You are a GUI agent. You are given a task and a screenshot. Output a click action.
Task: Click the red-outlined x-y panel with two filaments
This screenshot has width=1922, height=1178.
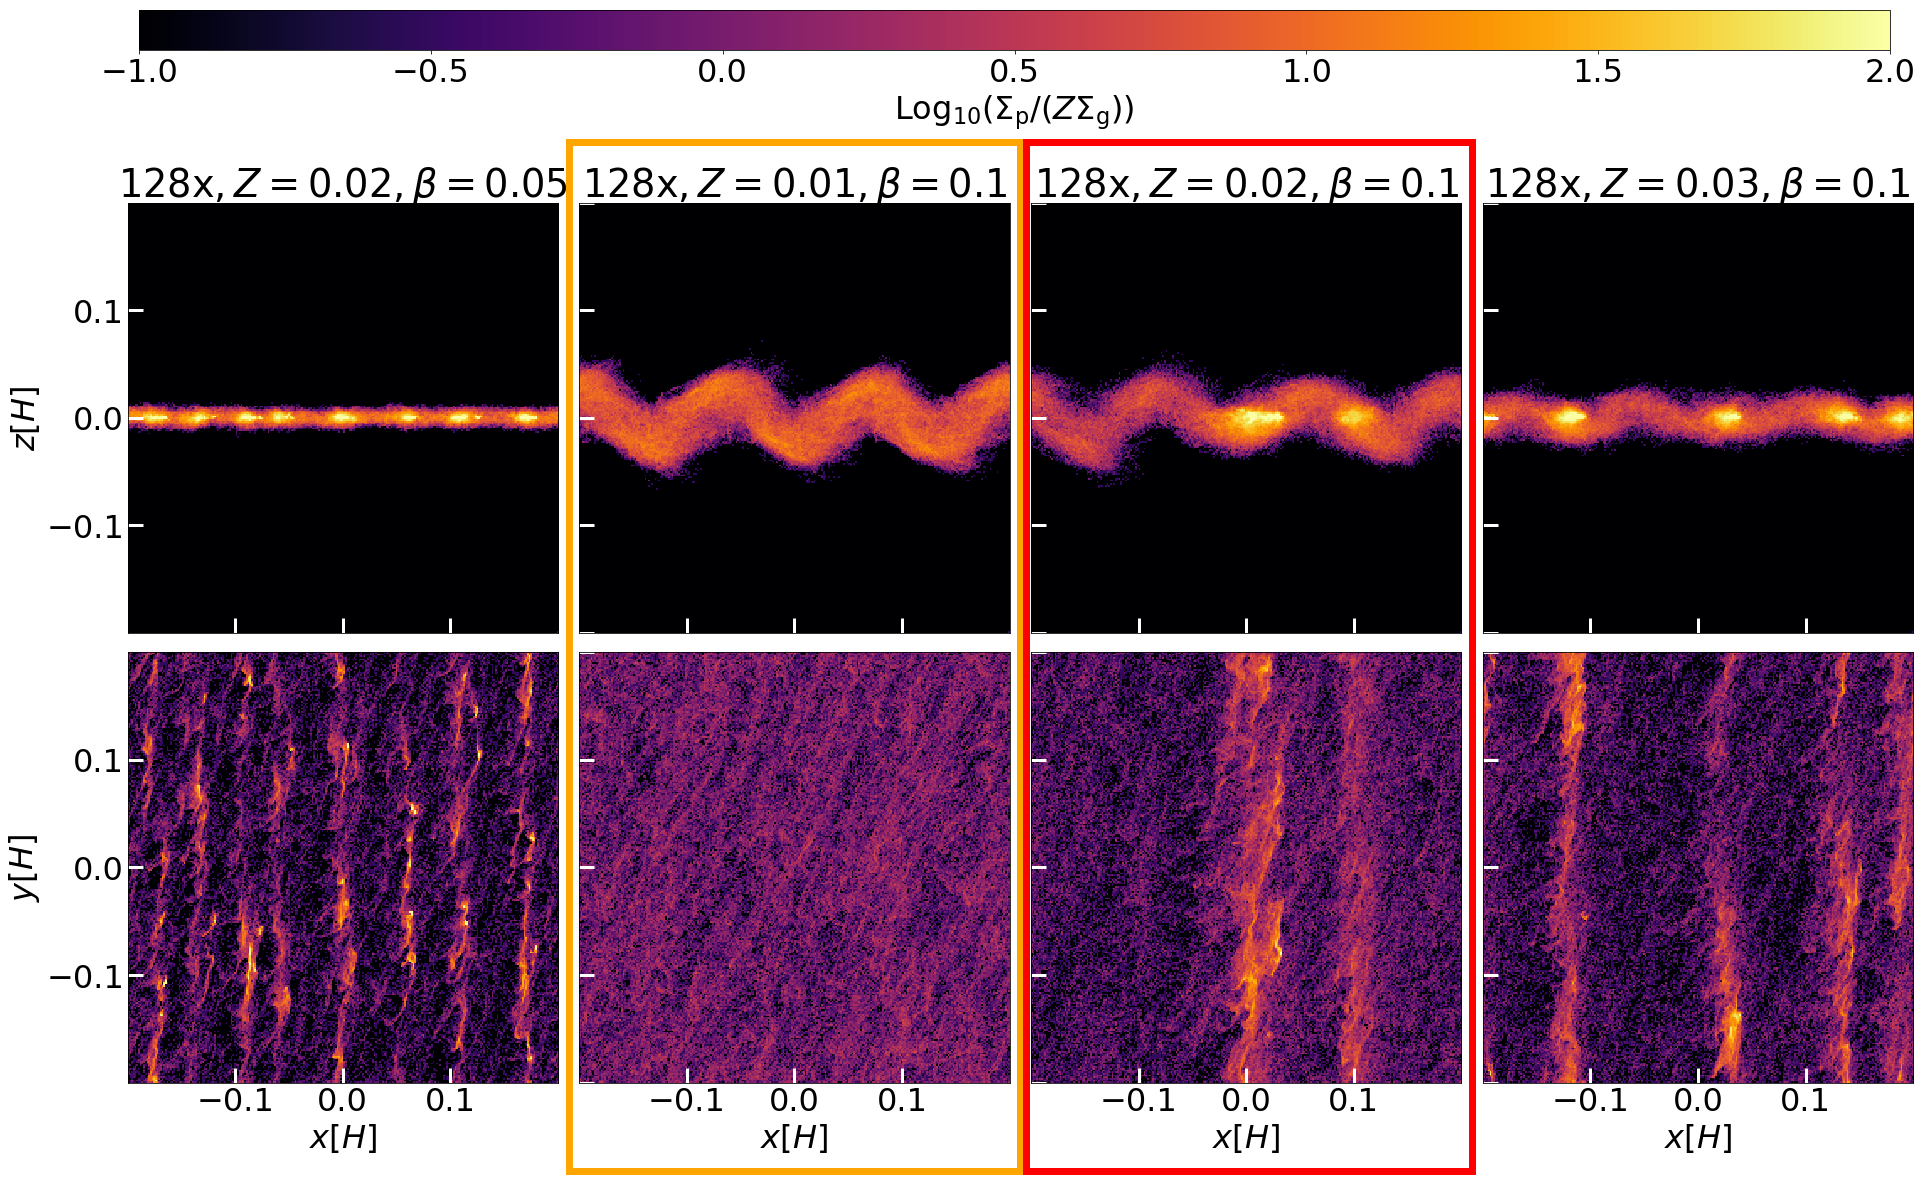click(1247, 868)
